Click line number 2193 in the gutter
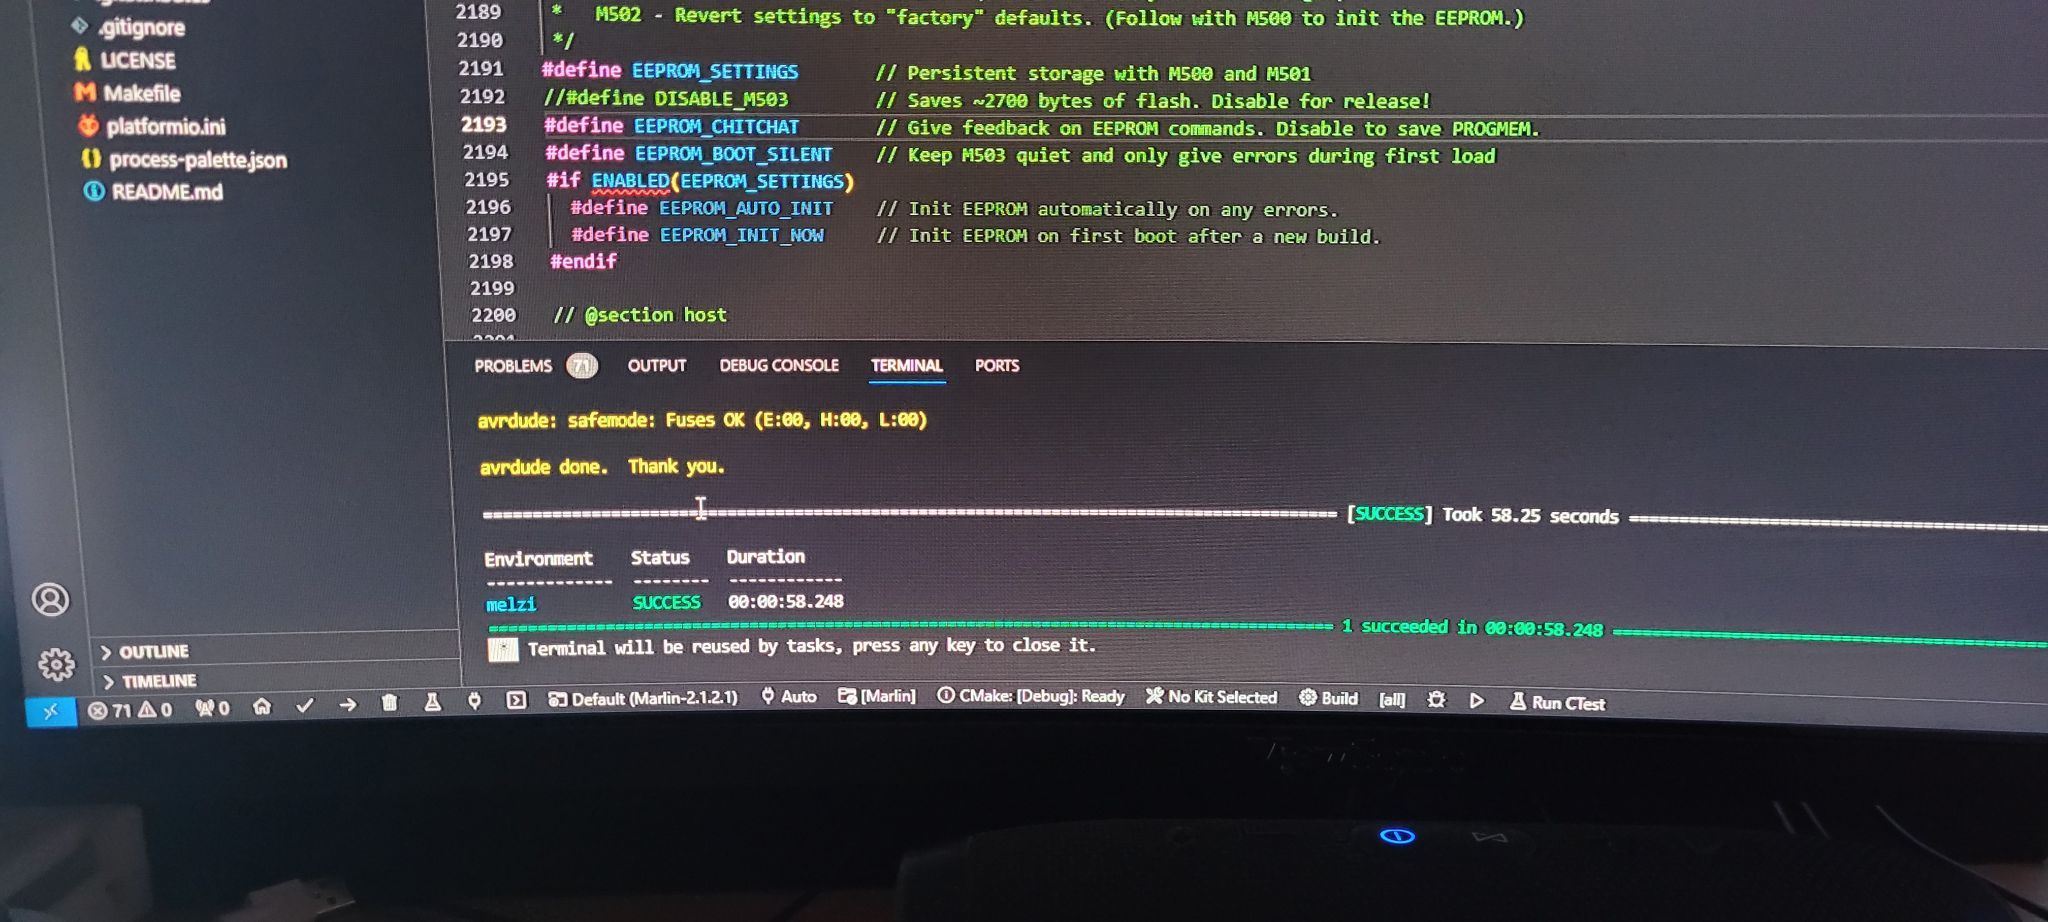 point(484,125)
